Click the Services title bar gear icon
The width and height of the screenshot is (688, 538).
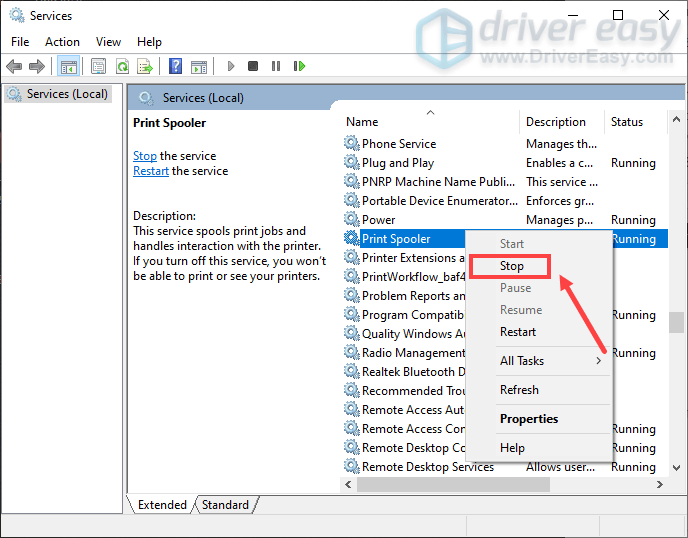17,15
